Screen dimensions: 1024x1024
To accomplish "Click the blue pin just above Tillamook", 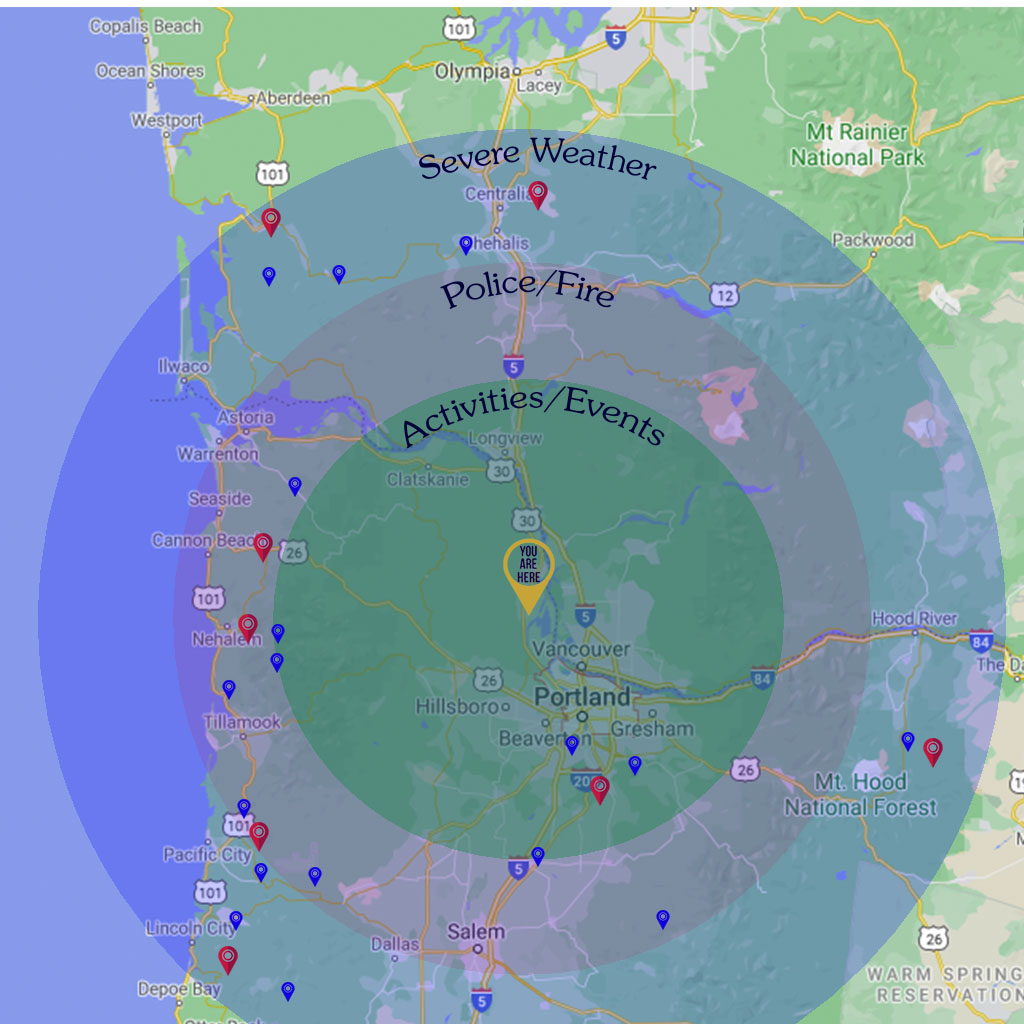I will click(x=229, y=689).
